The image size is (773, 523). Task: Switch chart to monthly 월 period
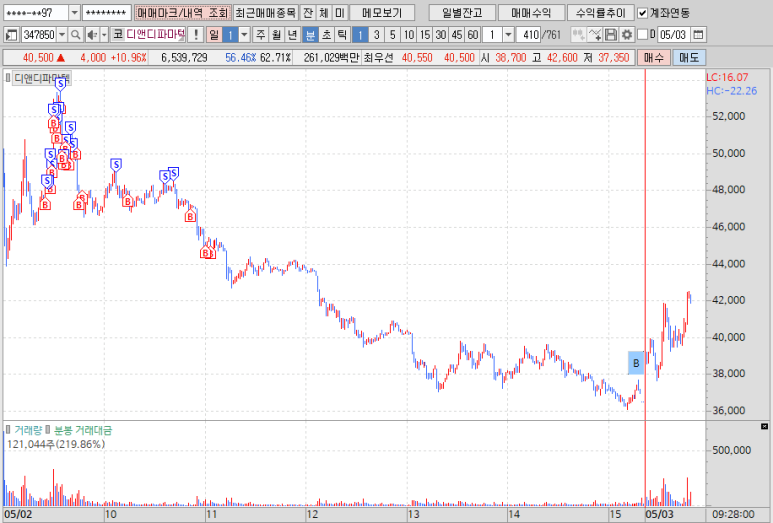click(277, 35)
